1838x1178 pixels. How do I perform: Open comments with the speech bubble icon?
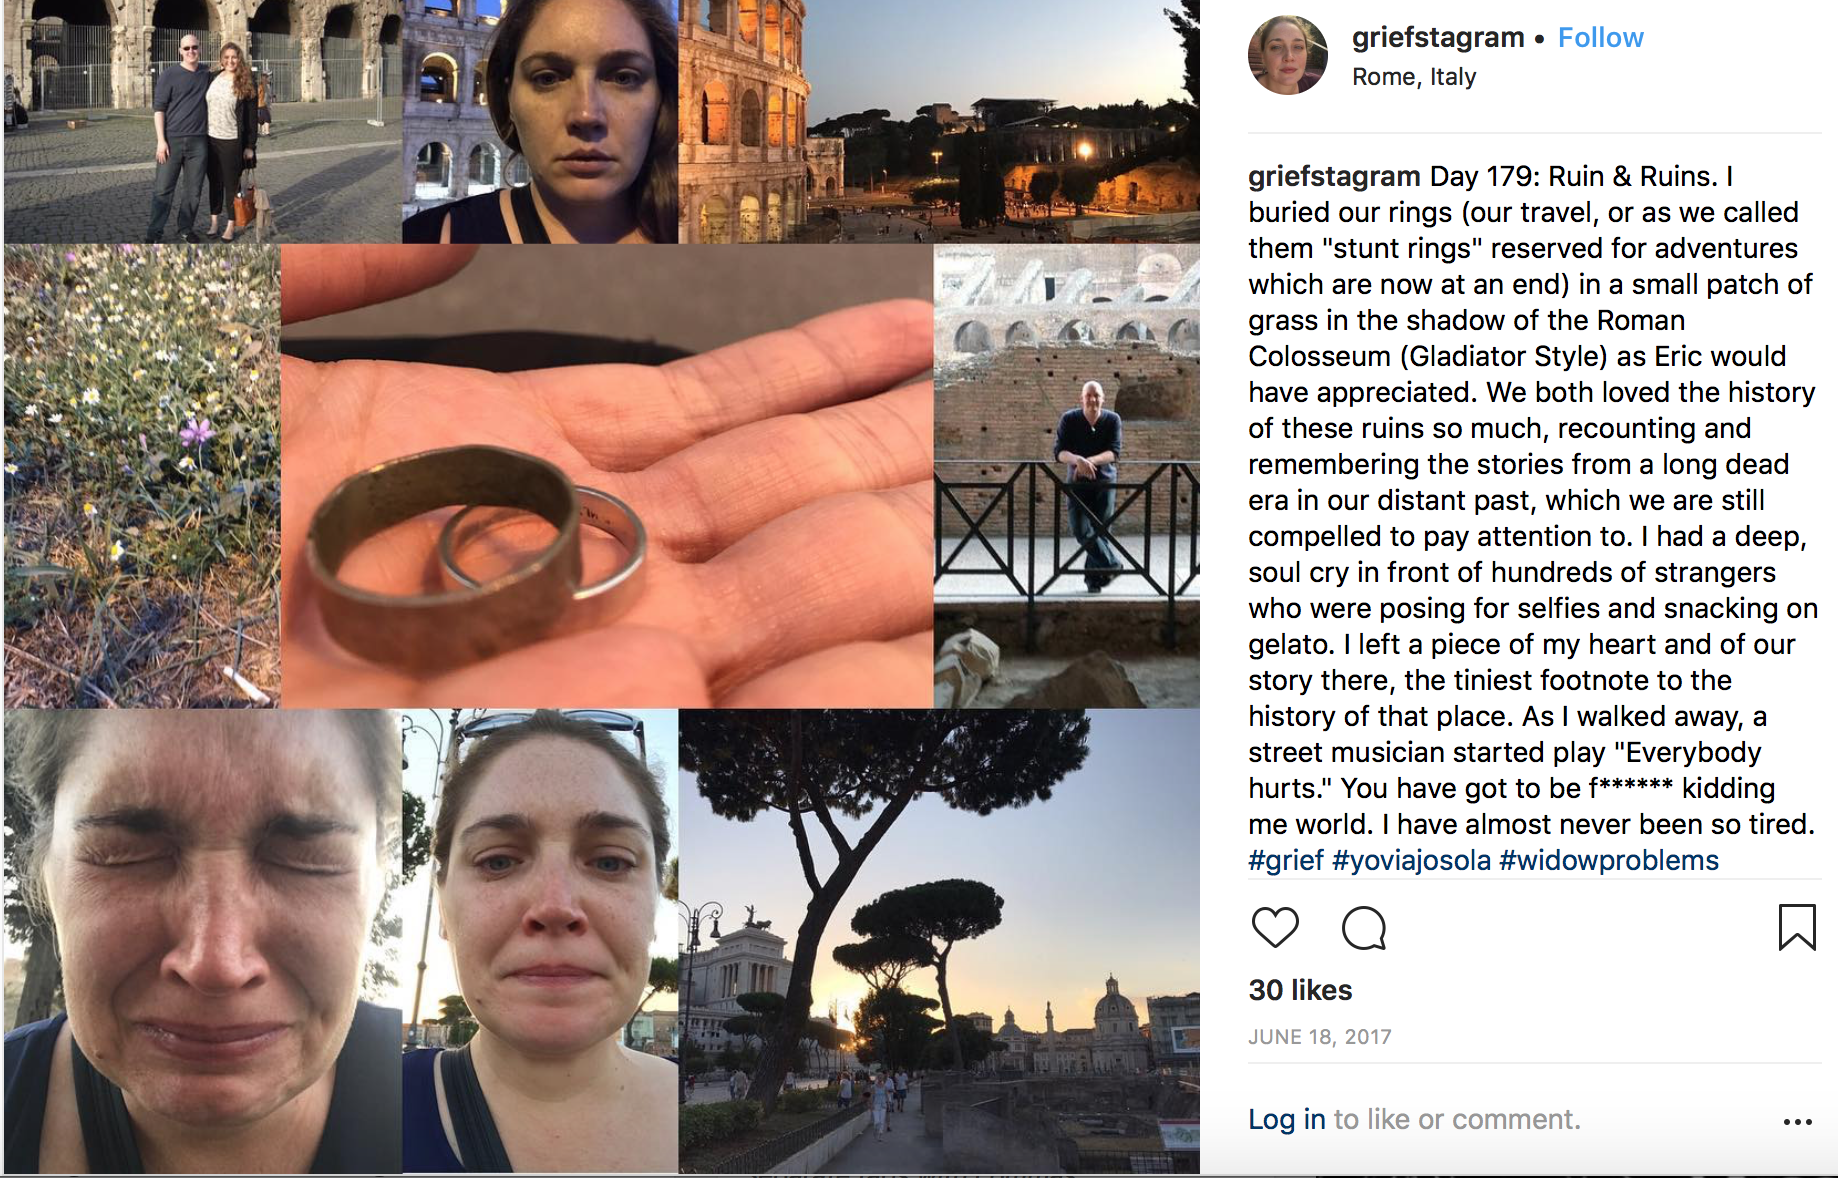coord(1364,928)
